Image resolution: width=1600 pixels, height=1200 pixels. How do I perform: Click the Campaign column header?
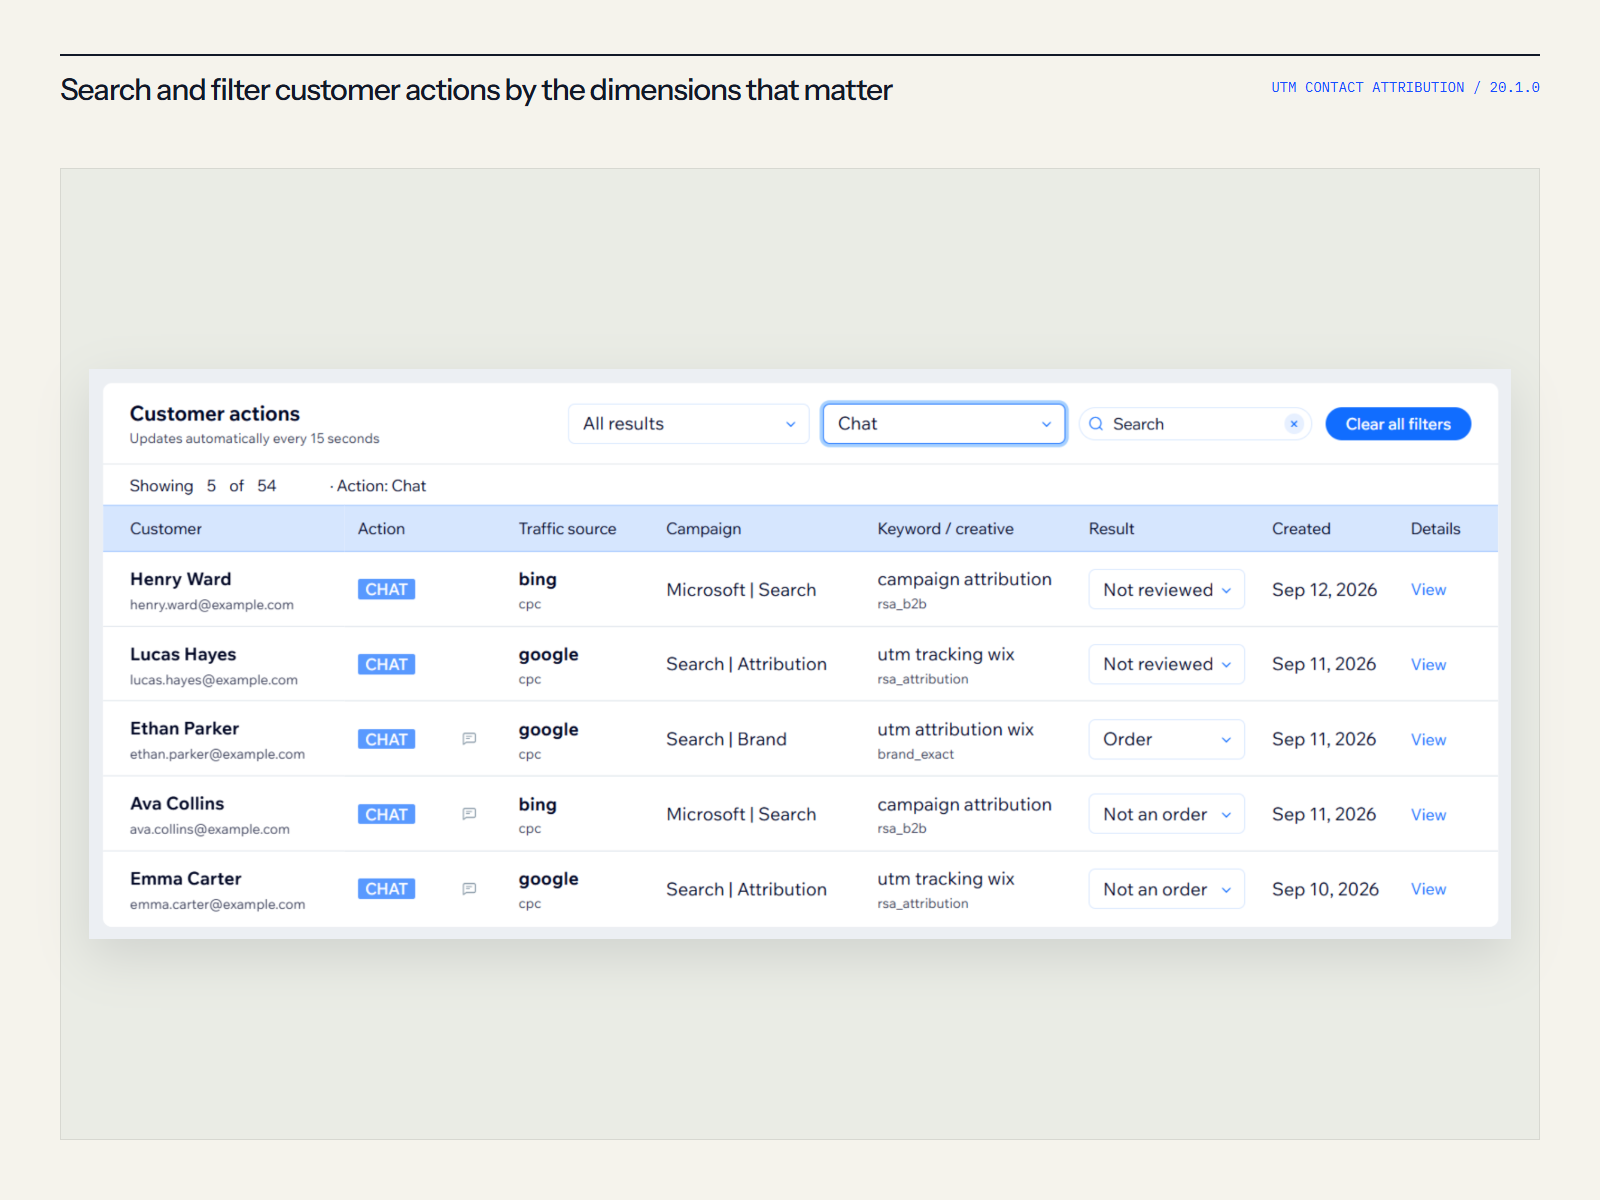pyautogui.click(x=704, y=529)
